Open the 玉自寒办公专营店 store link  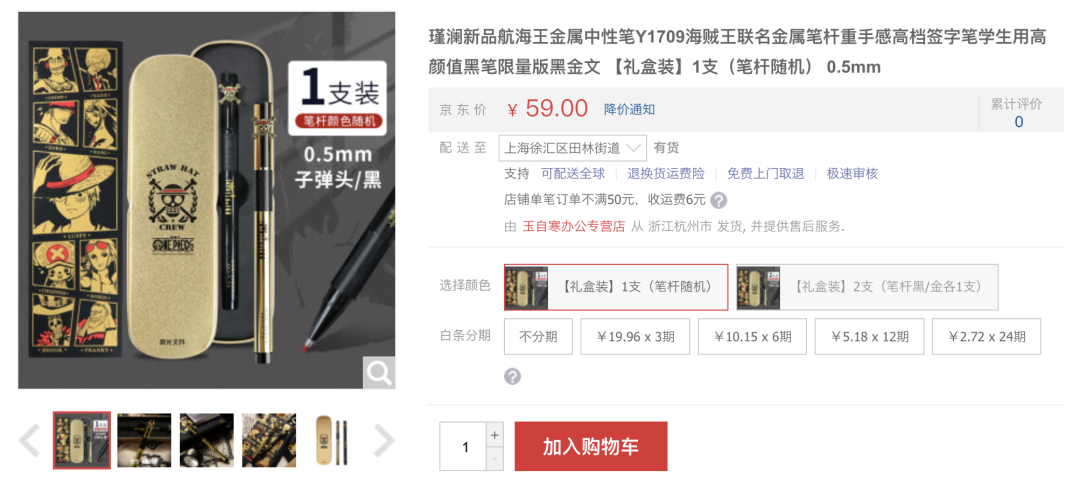coord(574,226)
